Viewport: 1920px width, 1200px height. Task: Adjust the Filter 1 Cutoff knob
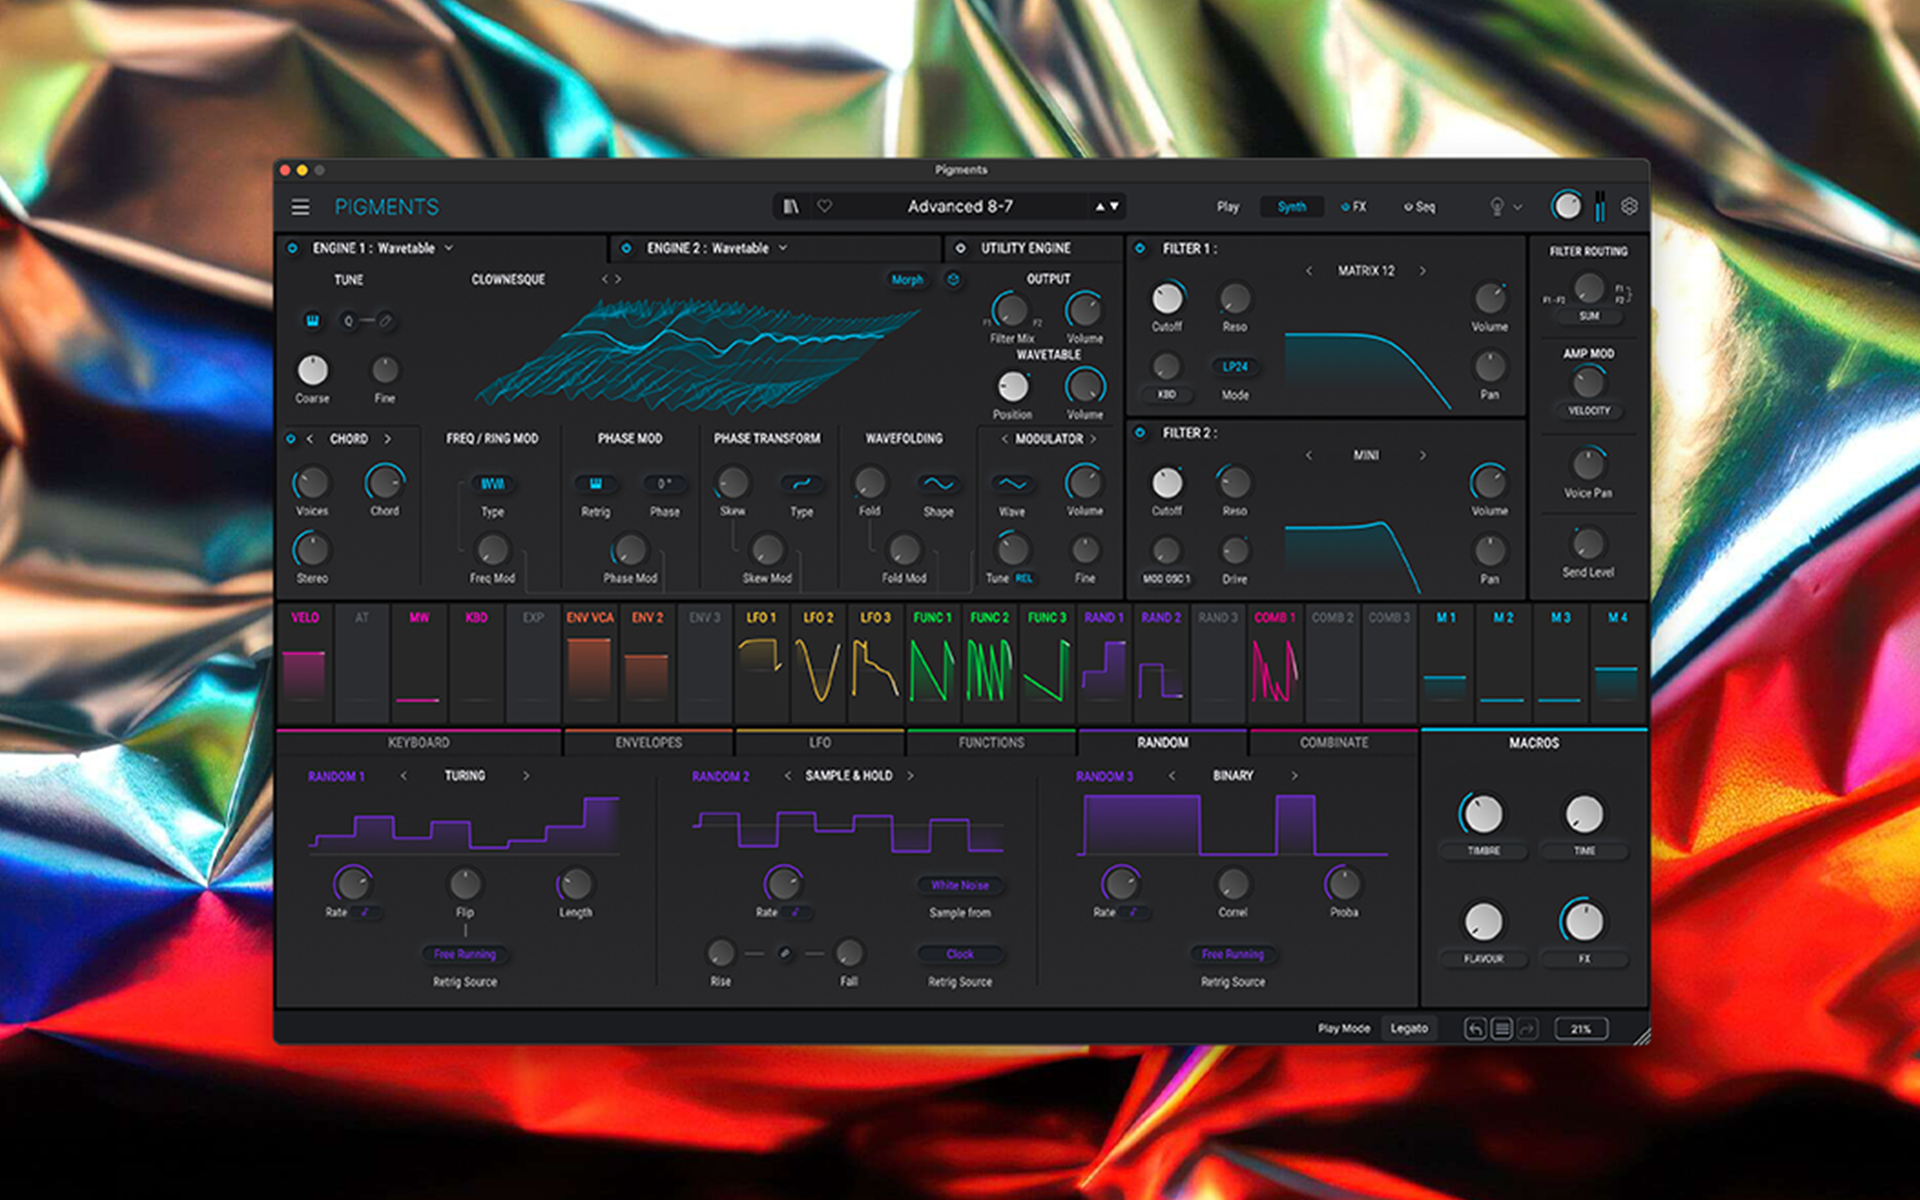click(1167, 299)
